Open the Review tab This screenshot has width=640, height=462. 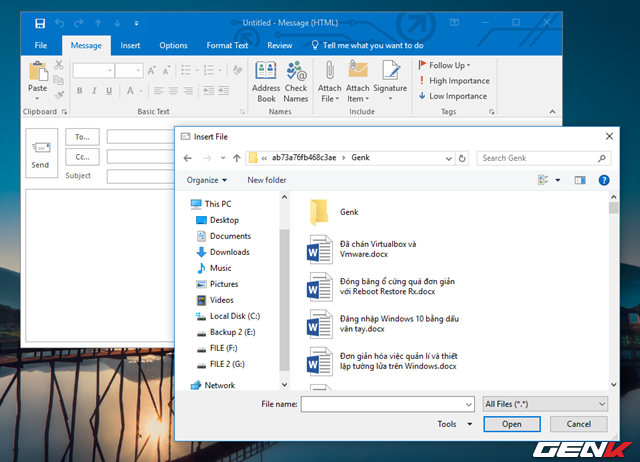point(280,45)
